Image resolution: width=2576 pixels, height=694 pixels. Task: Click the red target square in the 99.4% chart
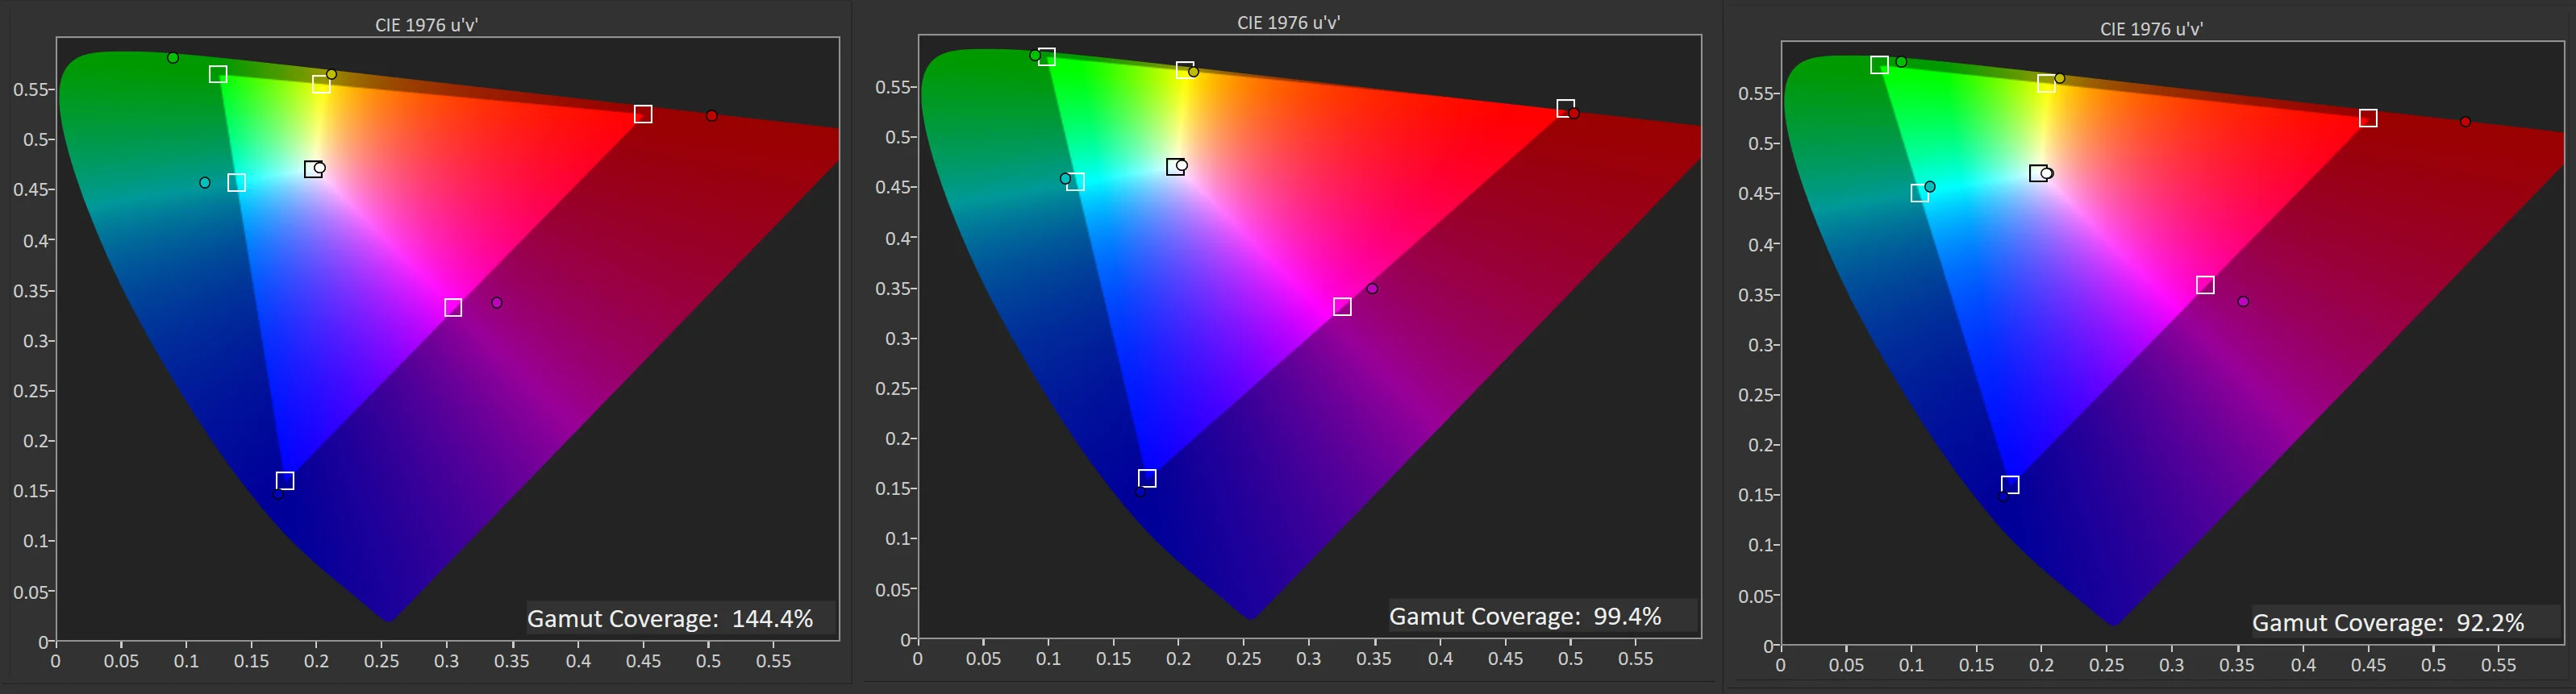[x=1566, y=109]
